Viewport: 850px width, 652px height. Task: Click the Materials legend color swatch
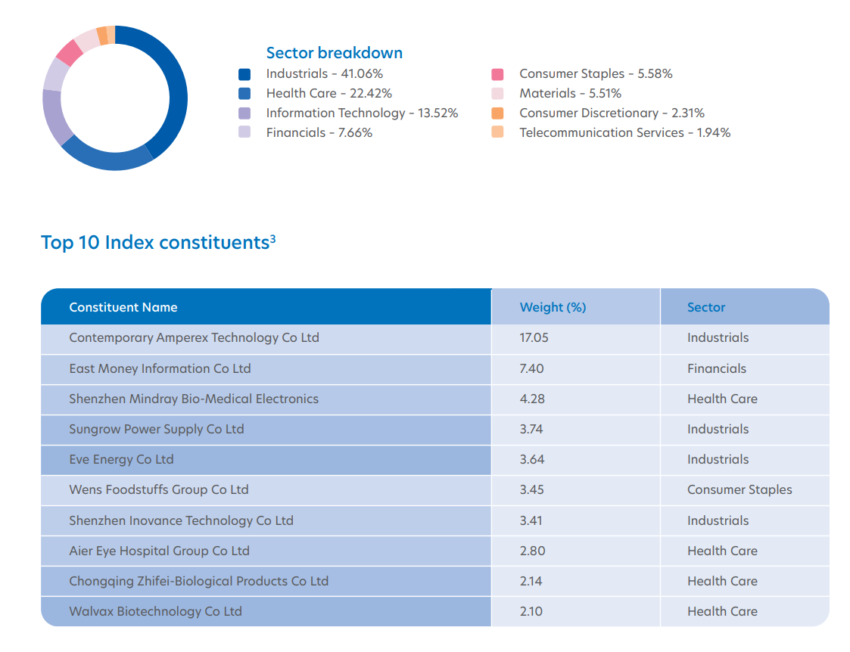click(498, 94)
